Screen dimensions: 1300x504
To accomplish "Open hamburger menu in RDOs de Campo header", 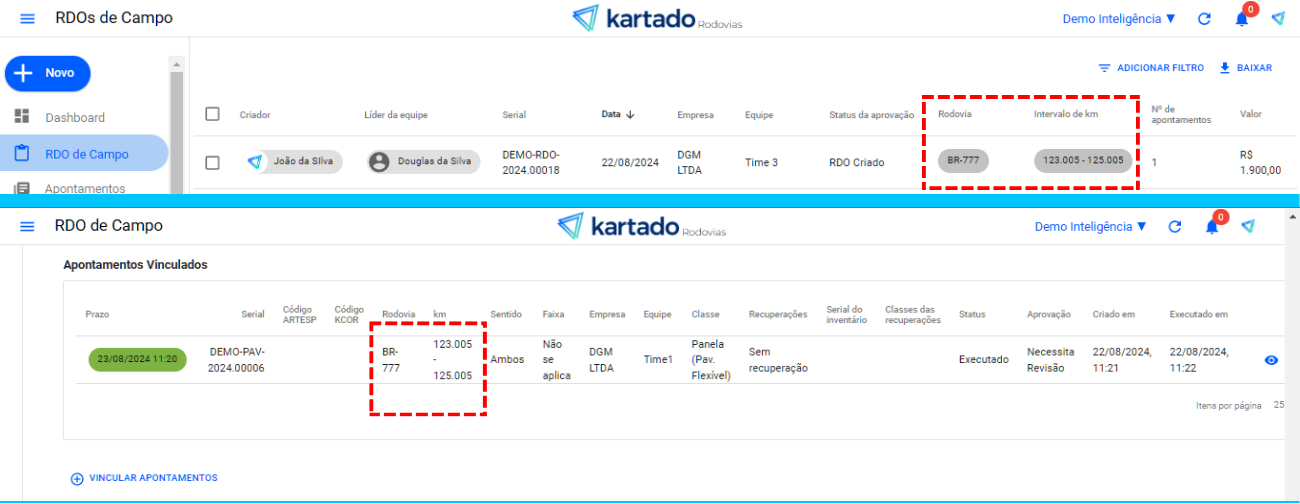I will 27,19.
